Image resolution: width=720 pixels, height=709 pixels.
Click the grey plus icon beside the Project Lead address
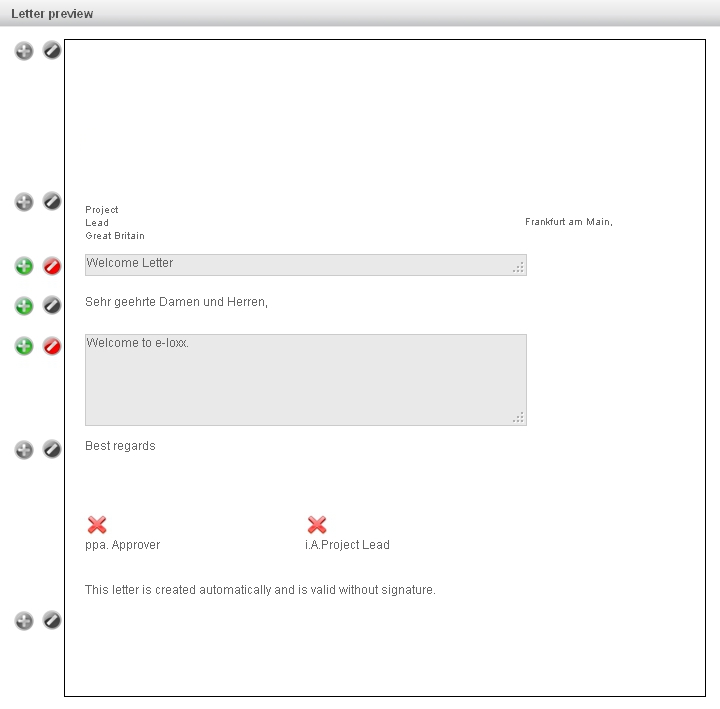(x=24, y=202)
